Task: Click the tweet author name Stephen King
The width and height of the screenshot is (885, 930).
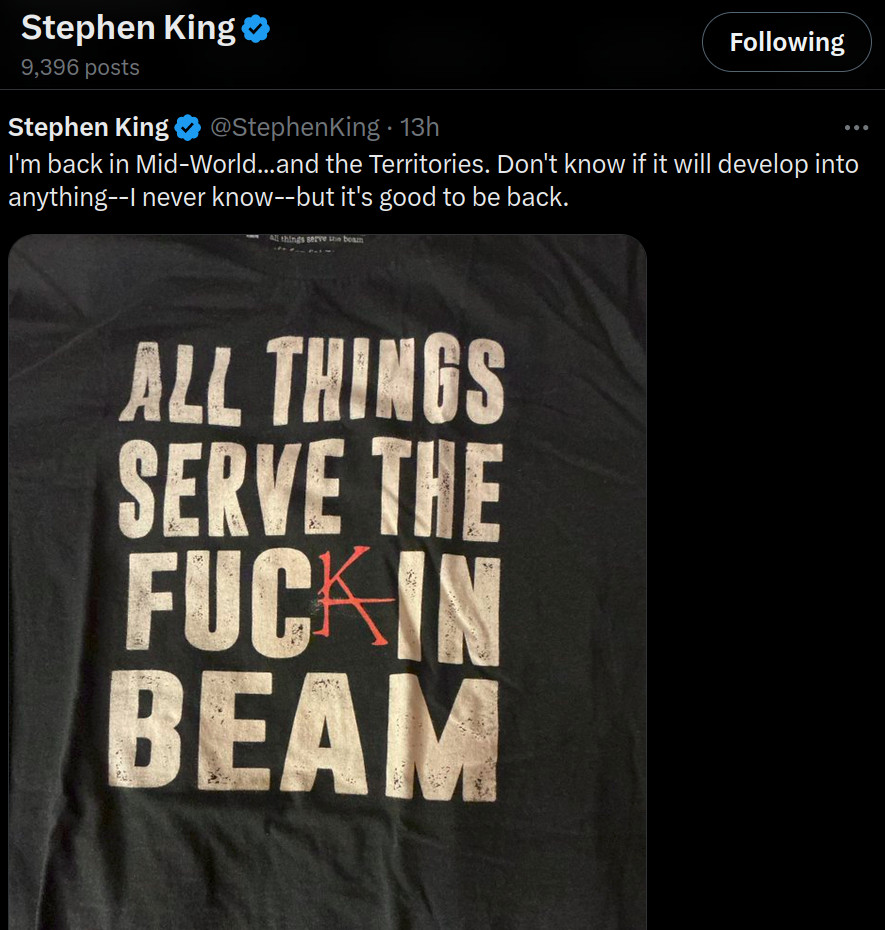Action: pos(88,128)
